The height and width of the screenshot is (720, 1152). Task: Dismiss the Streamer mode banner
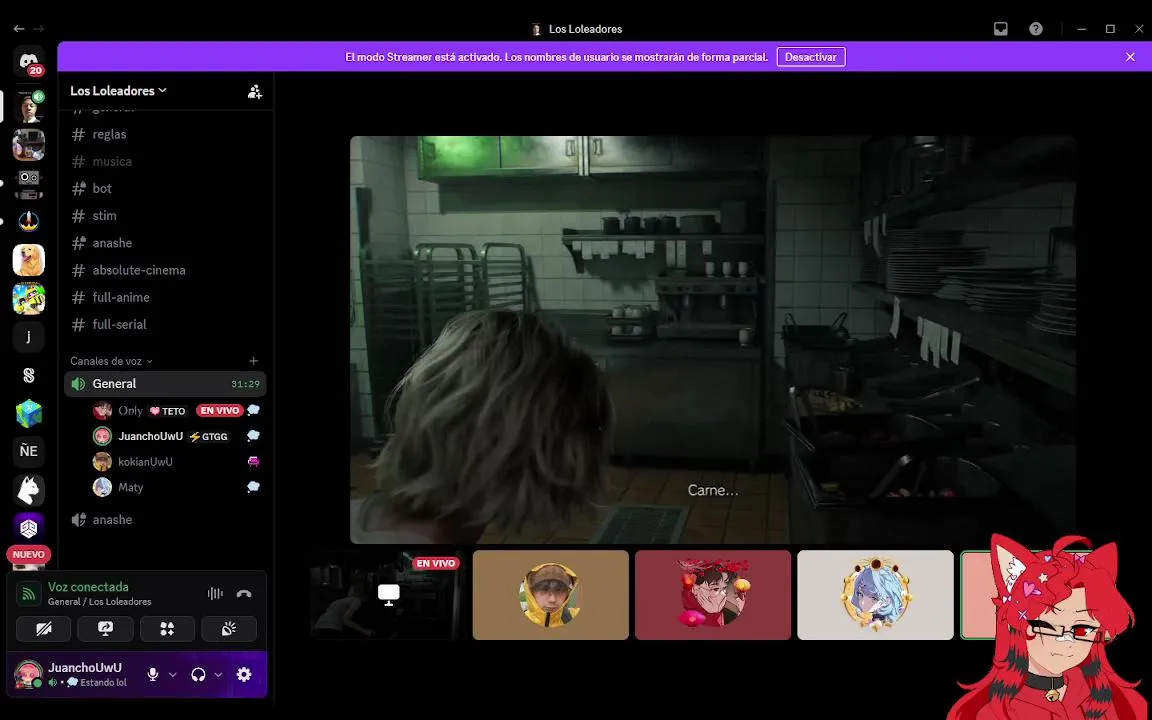1130,57
